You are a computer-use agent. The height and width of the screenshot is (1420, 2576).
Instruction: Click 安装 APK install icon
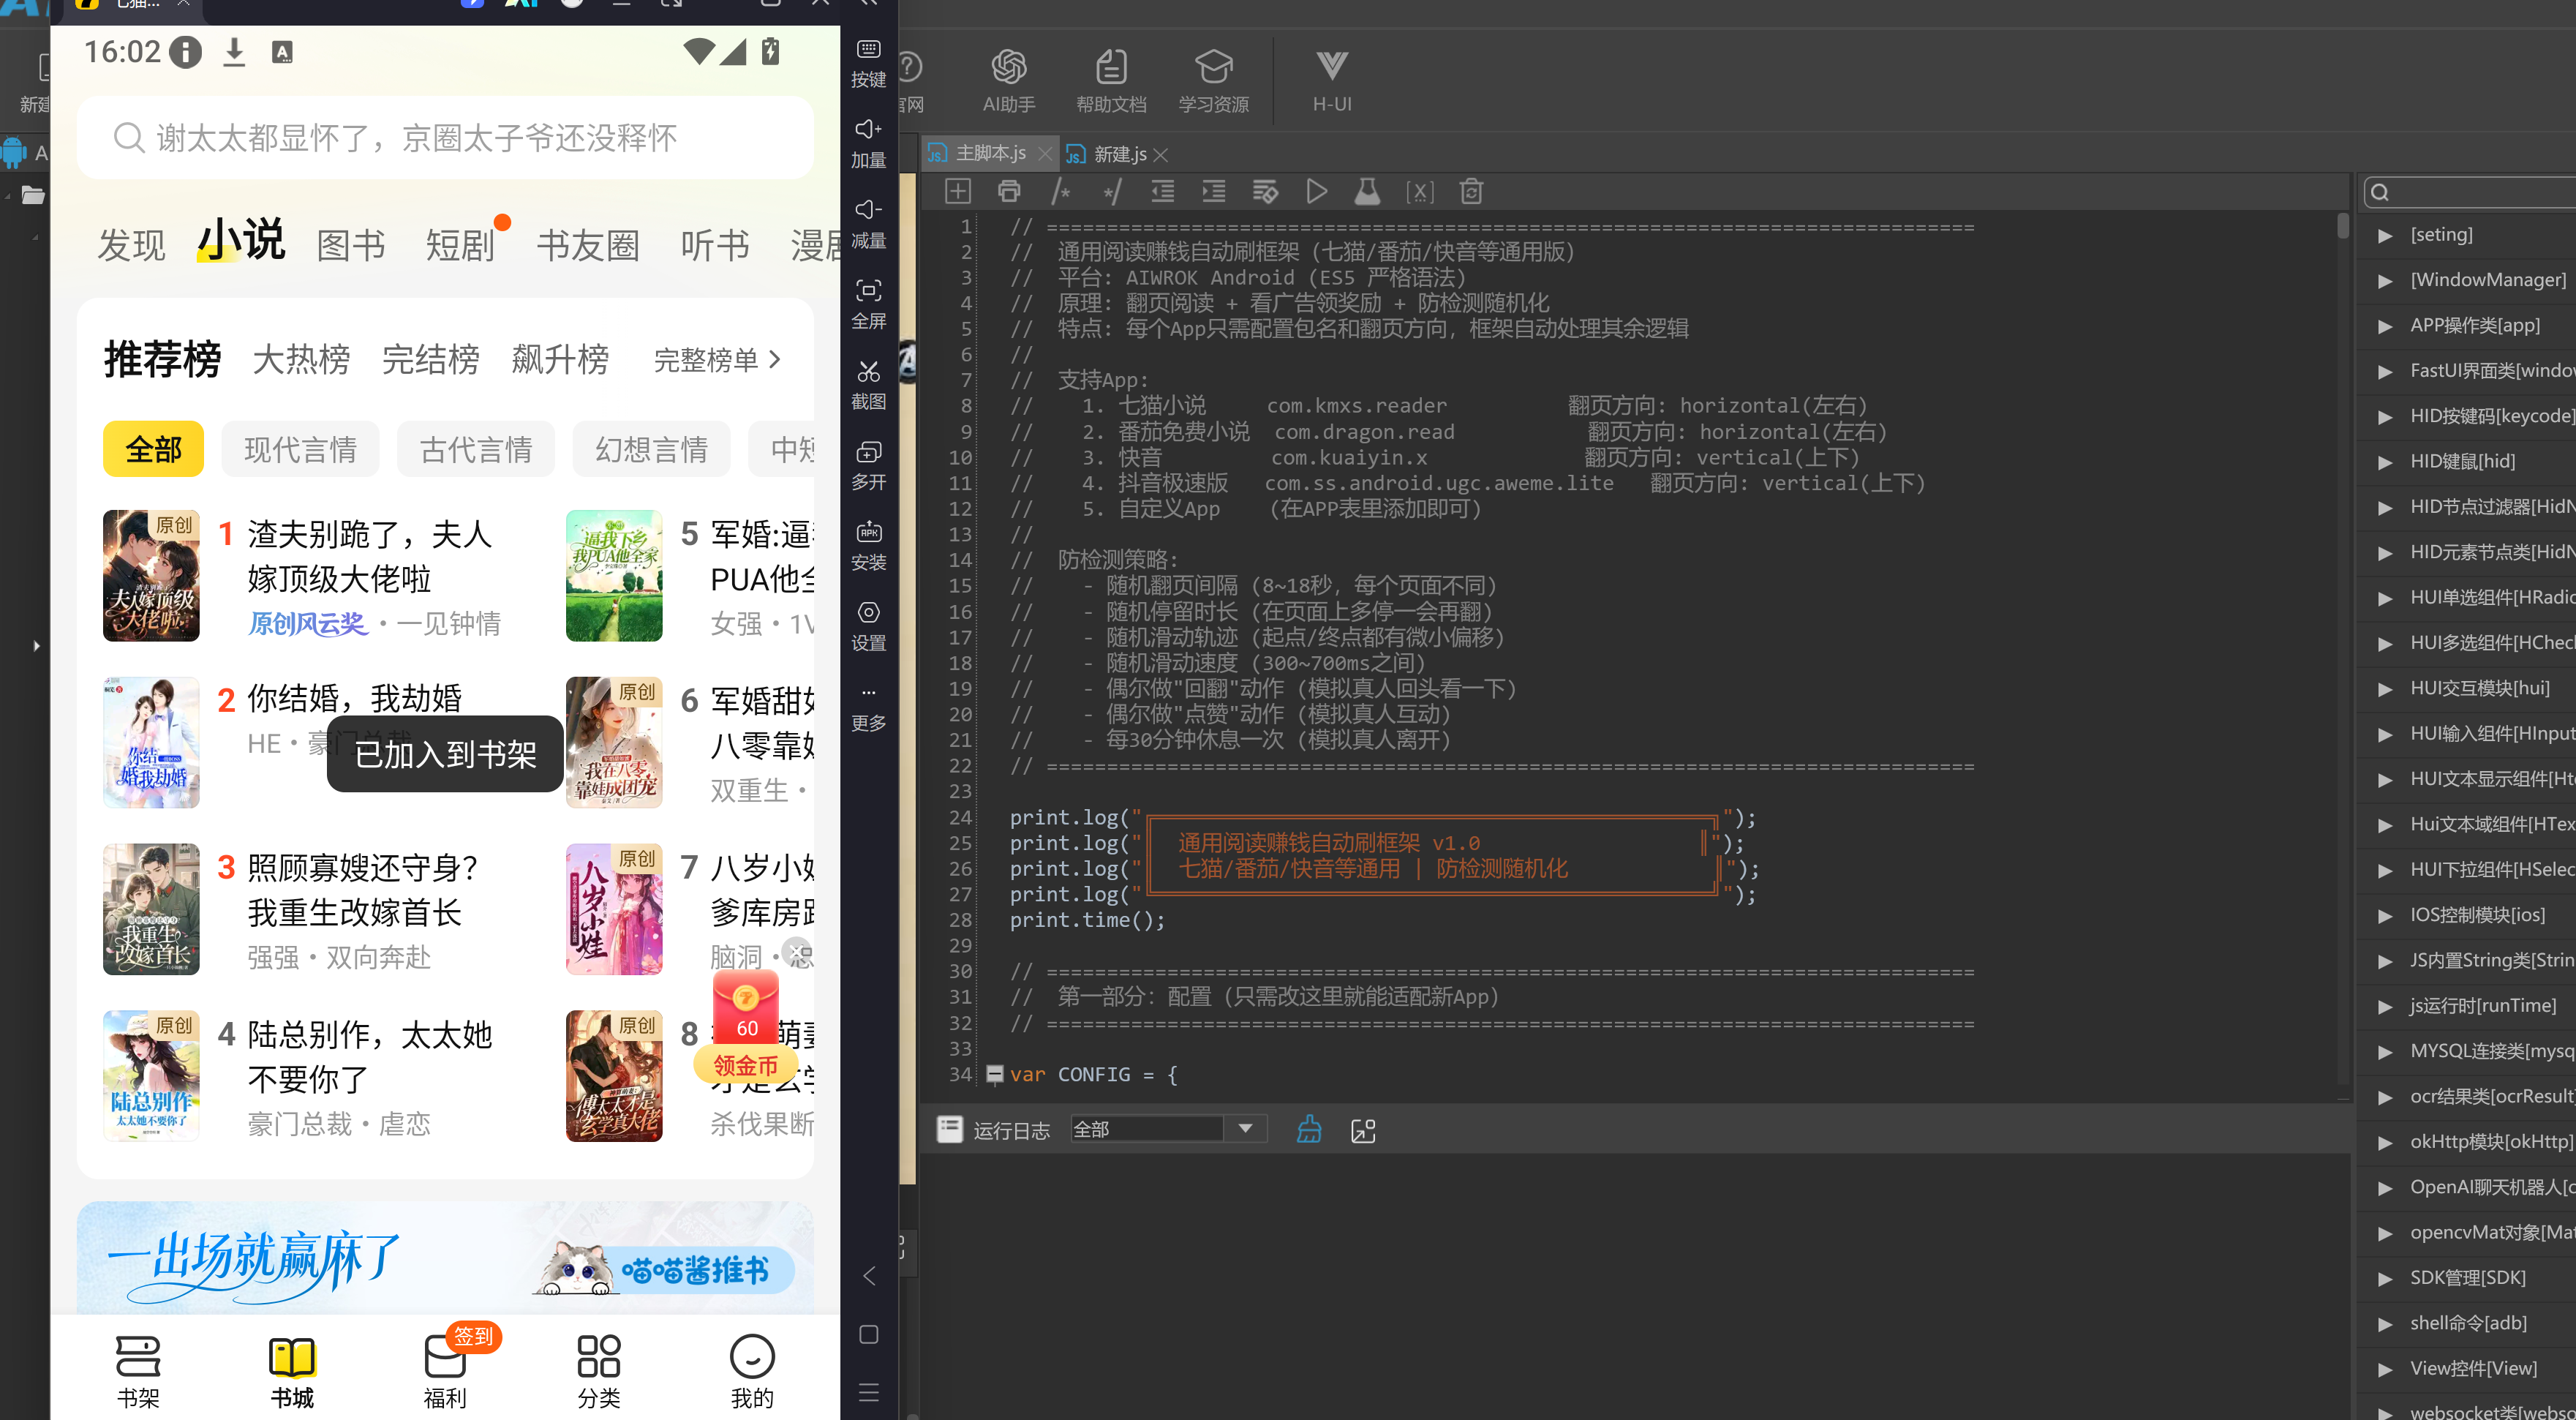tap(868, 545)
